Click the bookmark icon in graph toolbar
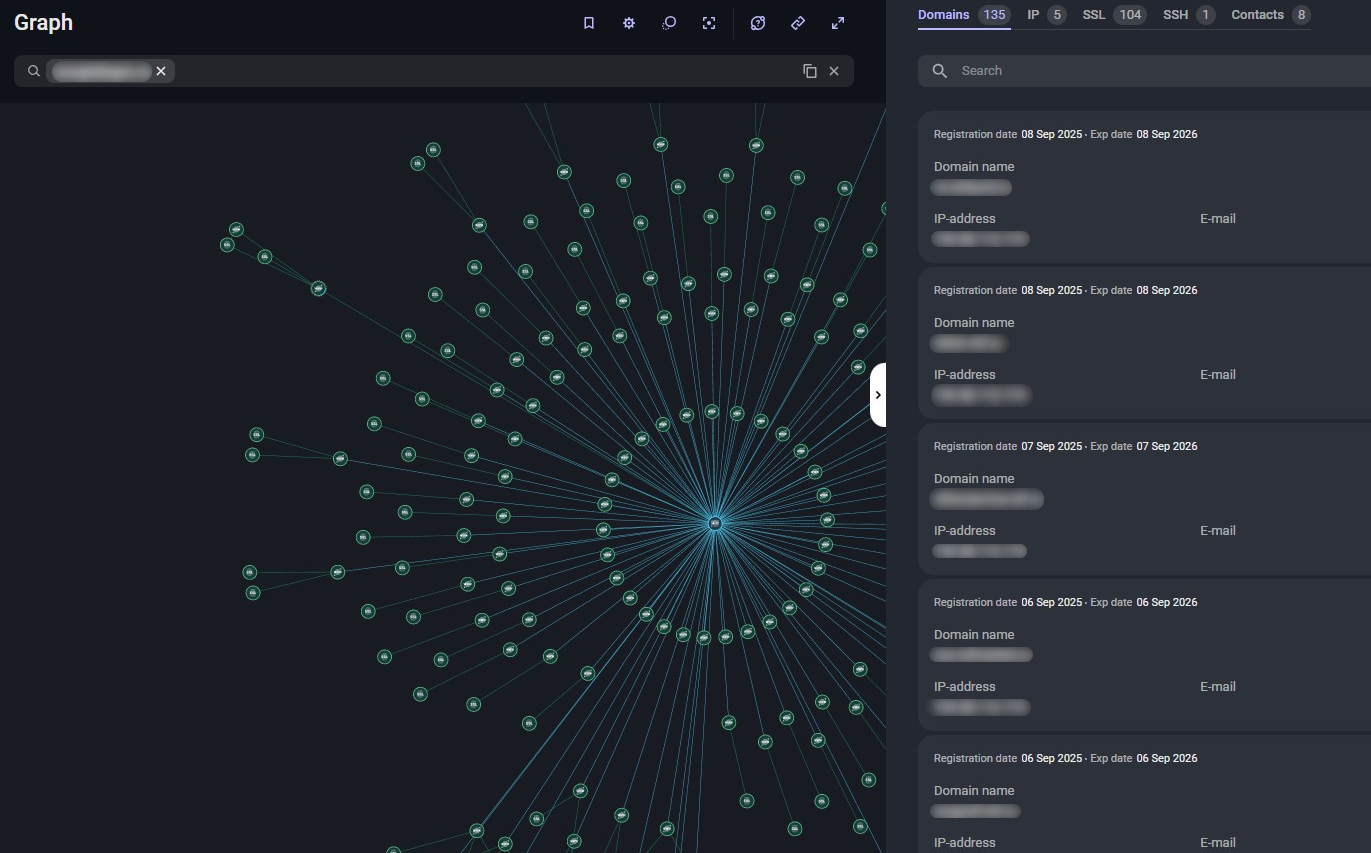The height and width of the screenshot is (853, 1371). click(x=589, y=23)
